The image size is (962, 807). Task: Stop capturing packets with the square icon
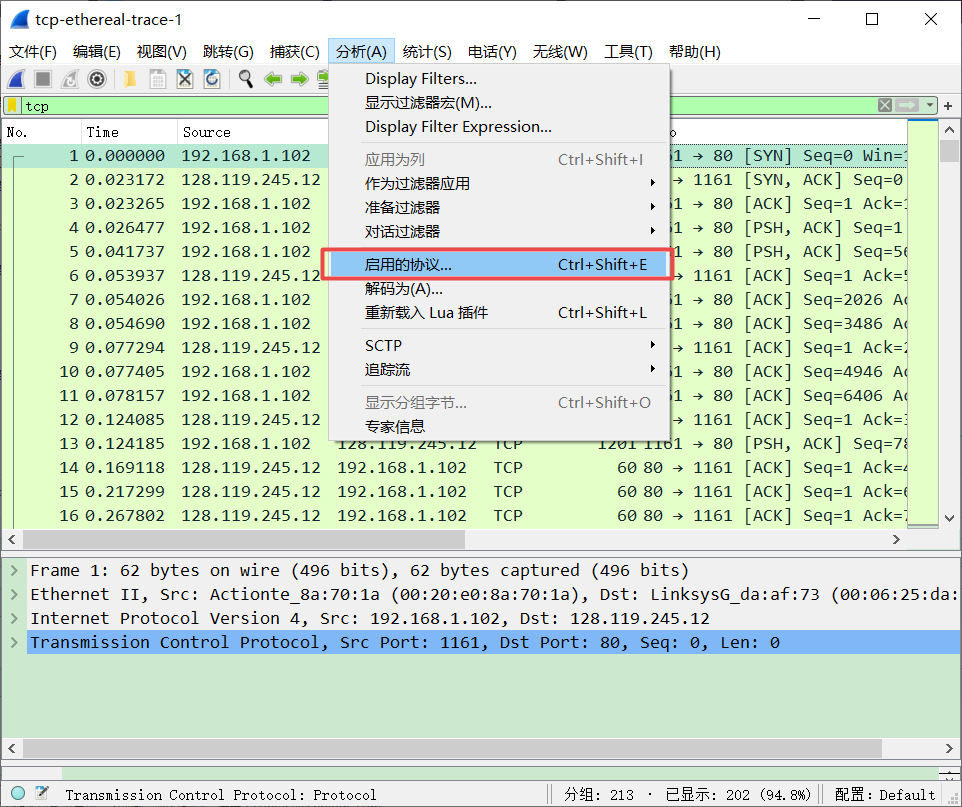tap(43, 79)
